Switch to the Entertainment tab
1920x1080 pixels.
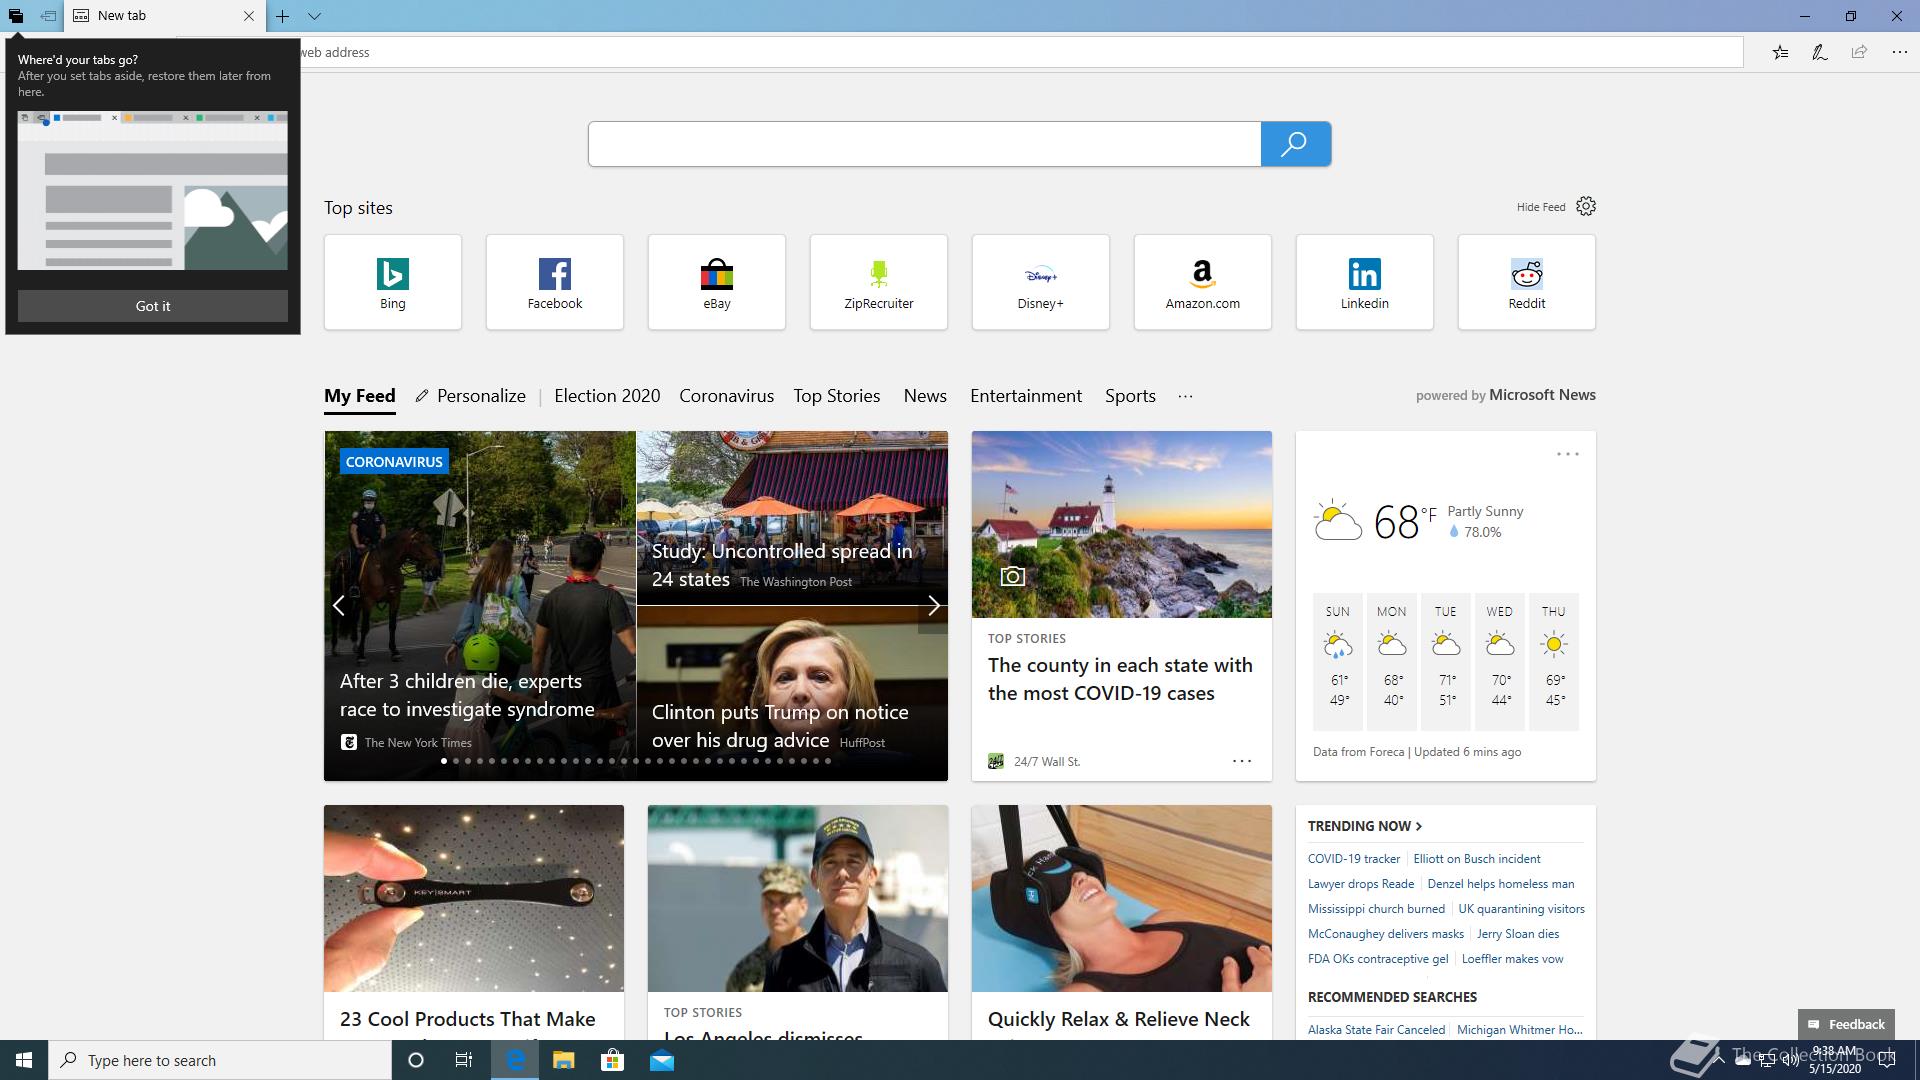[x=1026, y=396]
